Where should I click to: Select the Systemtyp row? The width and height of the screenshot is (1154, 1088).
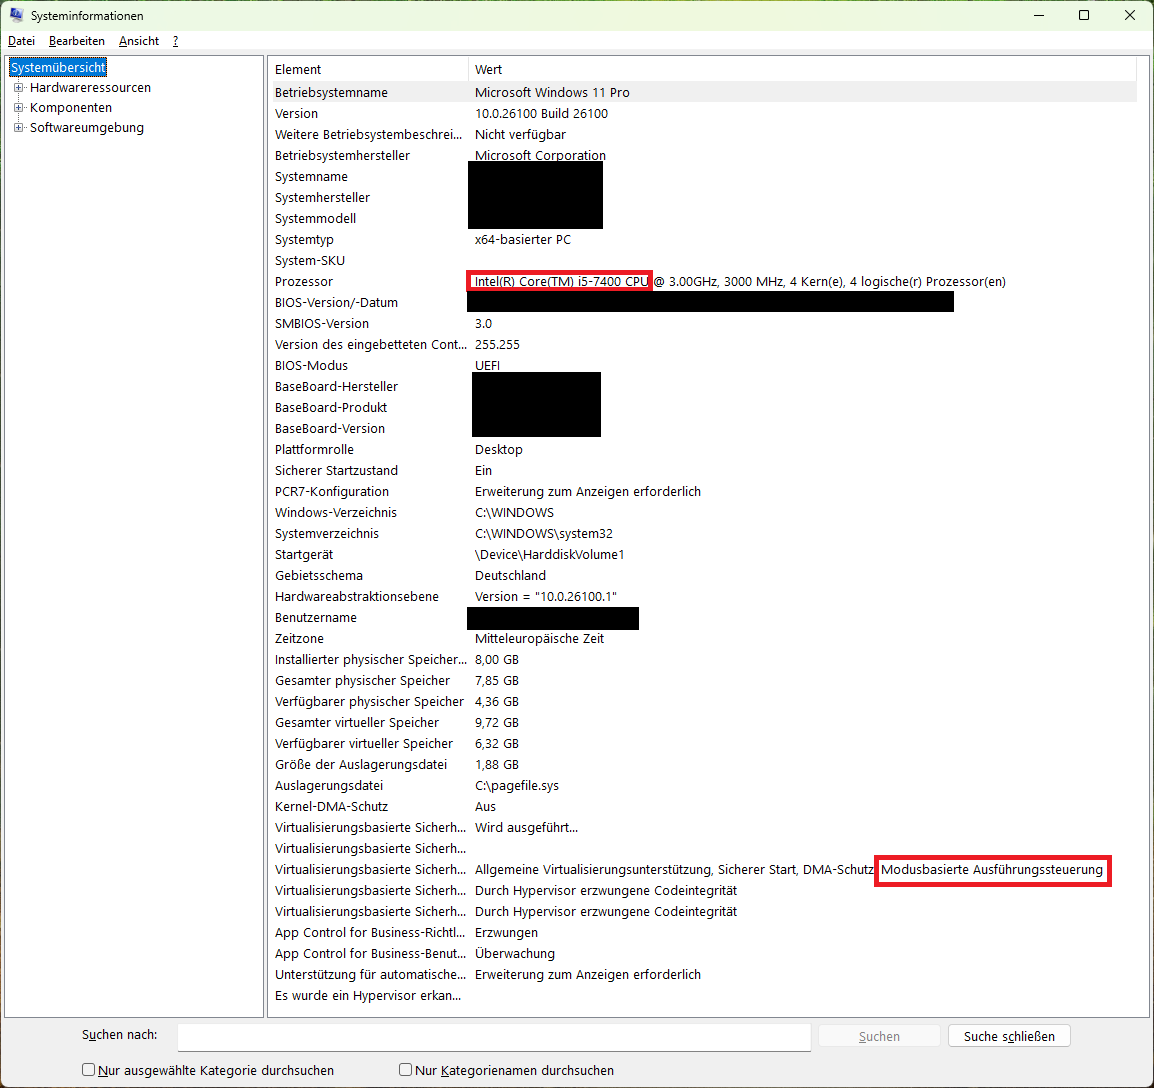click(703, 239)
